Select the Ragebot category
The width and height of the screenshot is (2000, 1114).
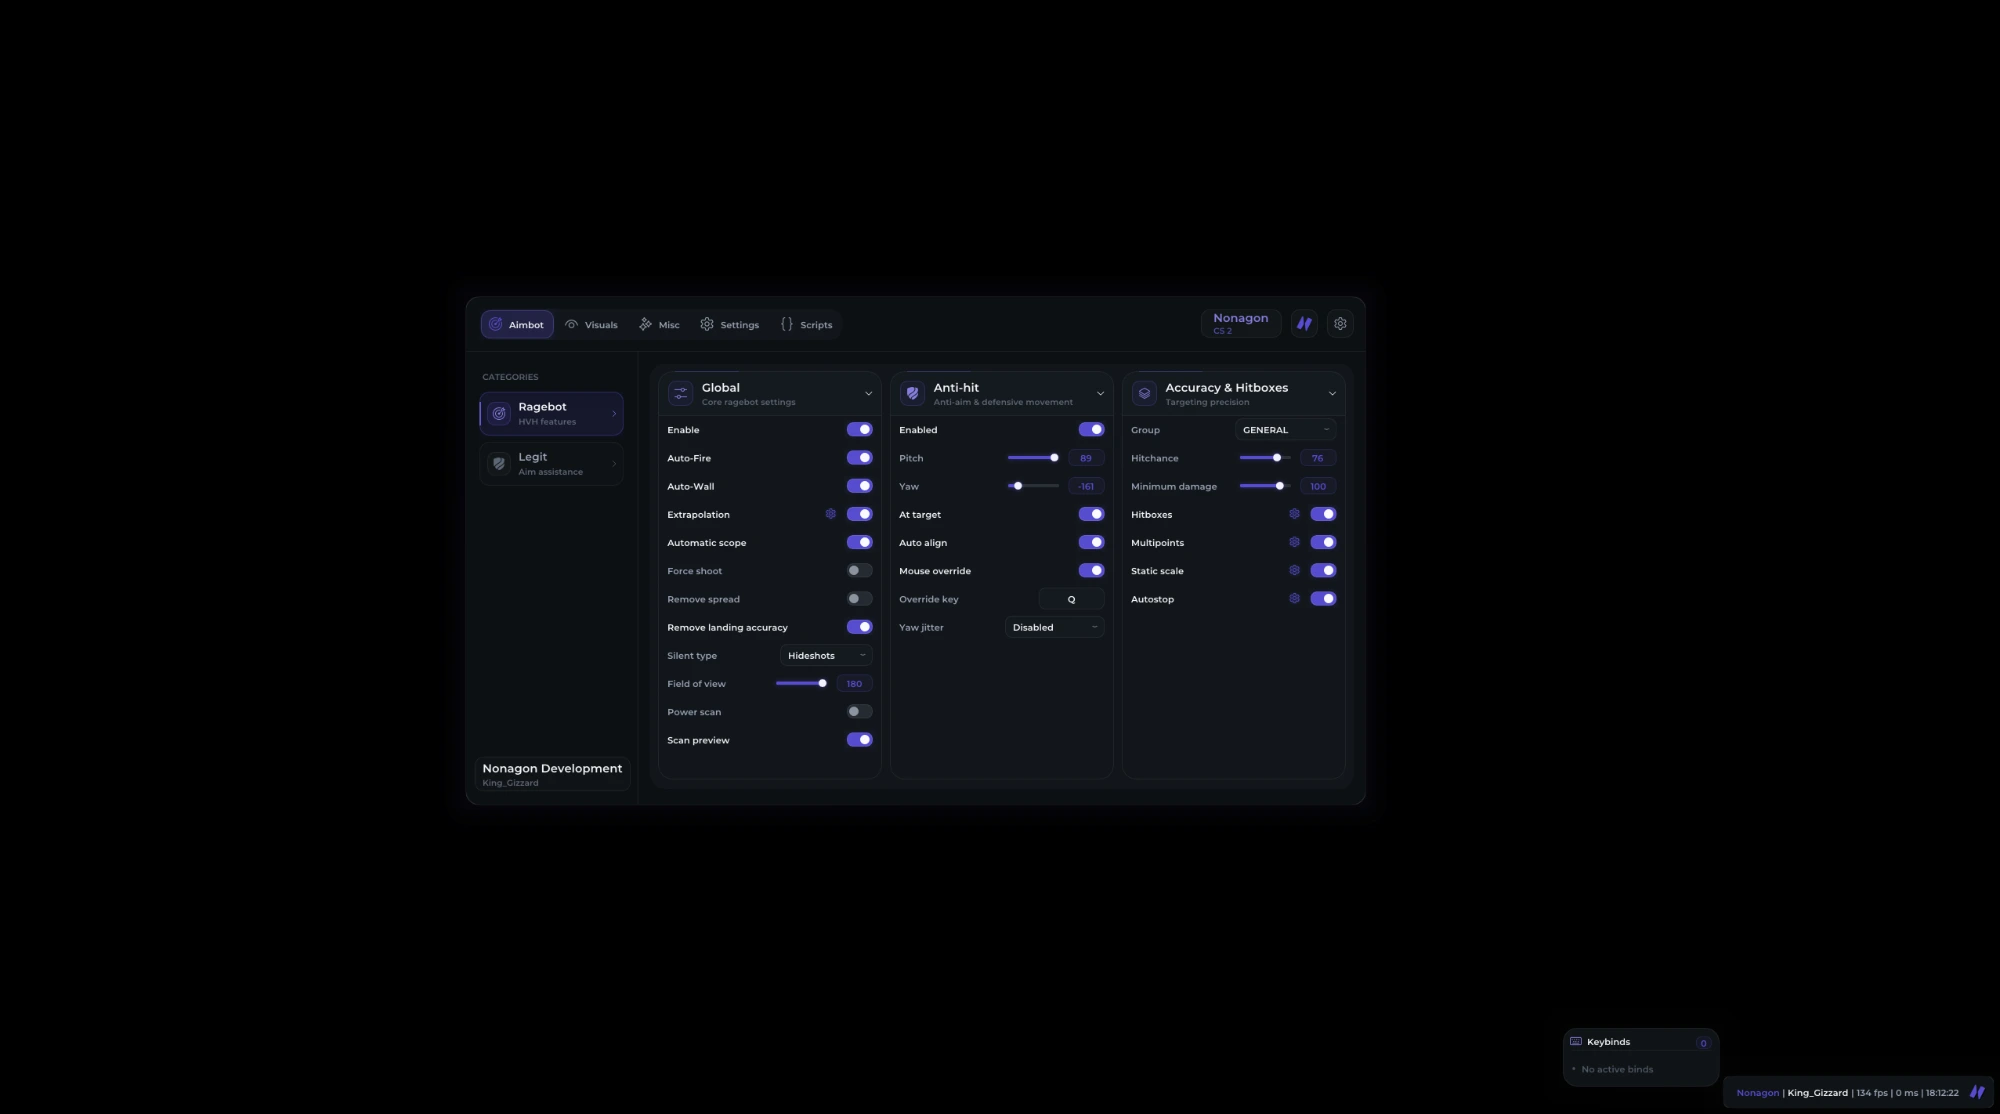pos(551,413)
